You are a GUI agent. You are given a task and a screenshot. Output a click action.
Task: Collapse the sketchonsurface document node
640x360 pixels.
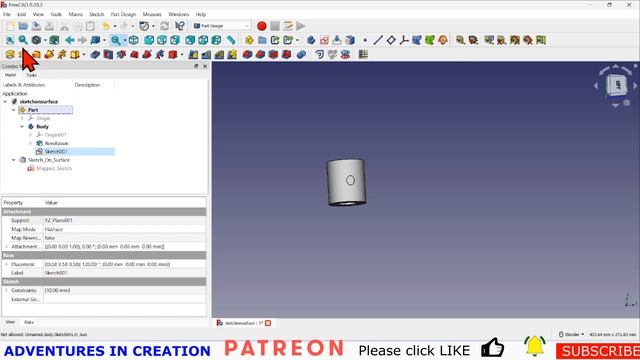5,102
